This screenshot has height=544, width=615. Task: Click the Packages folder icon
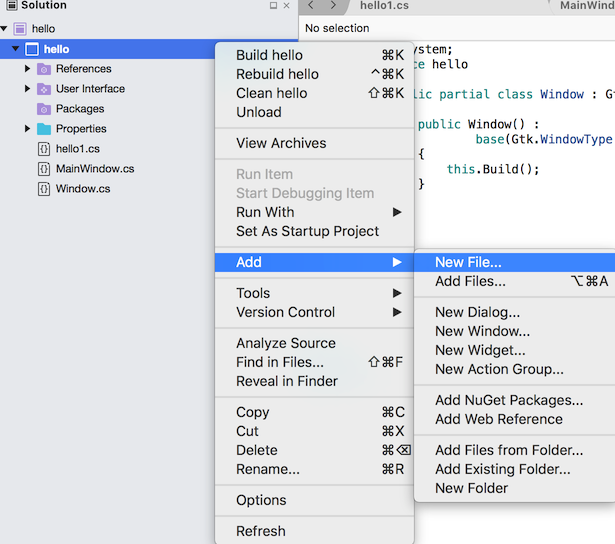click(x=44, y=109)
